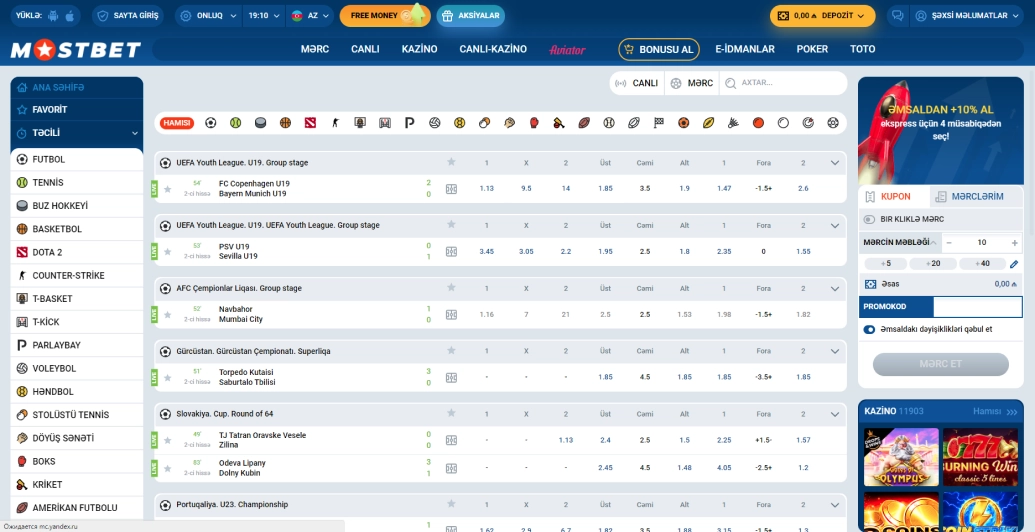Open the POKER main menu item
Screen dimensions: 1035x532
(x=812, y=49)
